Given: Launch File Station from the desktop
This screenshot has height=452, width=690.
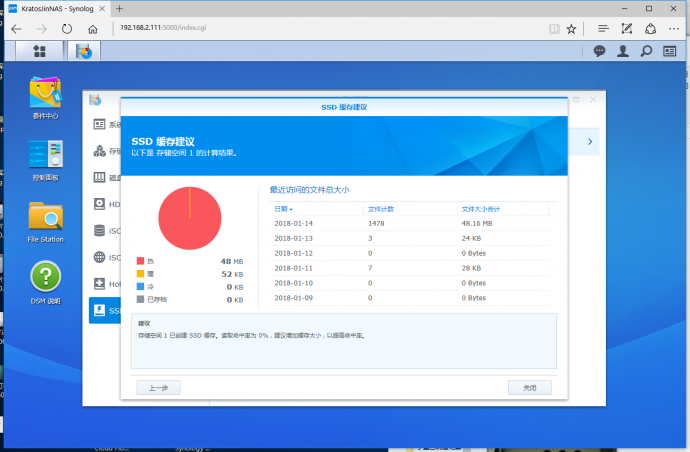Looking at the screenshot, I should [x=45, y=222].
